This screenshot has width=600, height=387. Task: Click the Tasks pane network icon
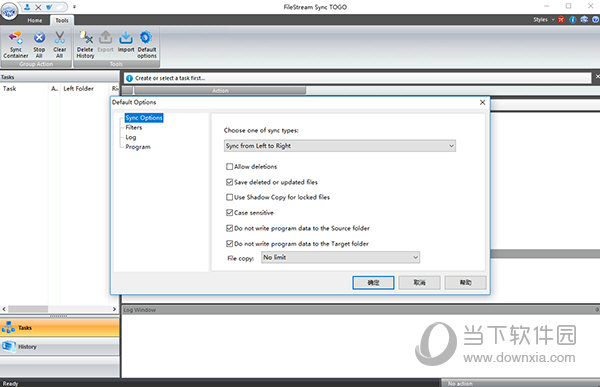click(8, 328)
